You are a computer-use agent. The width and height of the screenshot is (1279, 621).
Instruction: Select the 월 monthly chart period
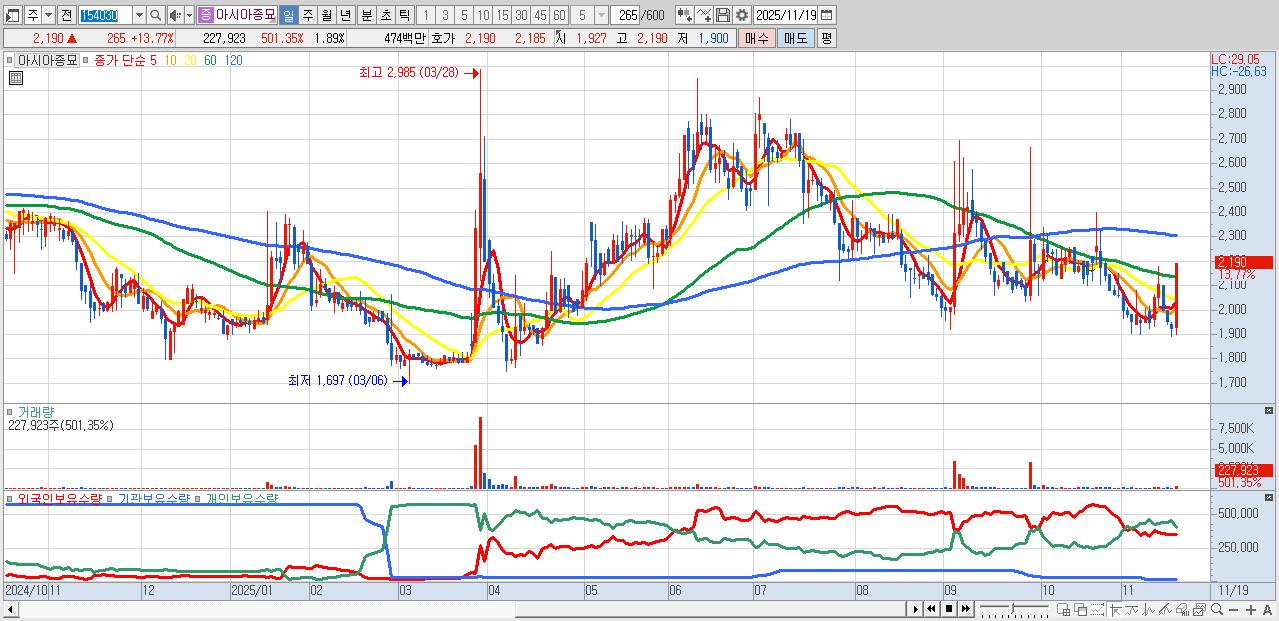click(326, 16)
